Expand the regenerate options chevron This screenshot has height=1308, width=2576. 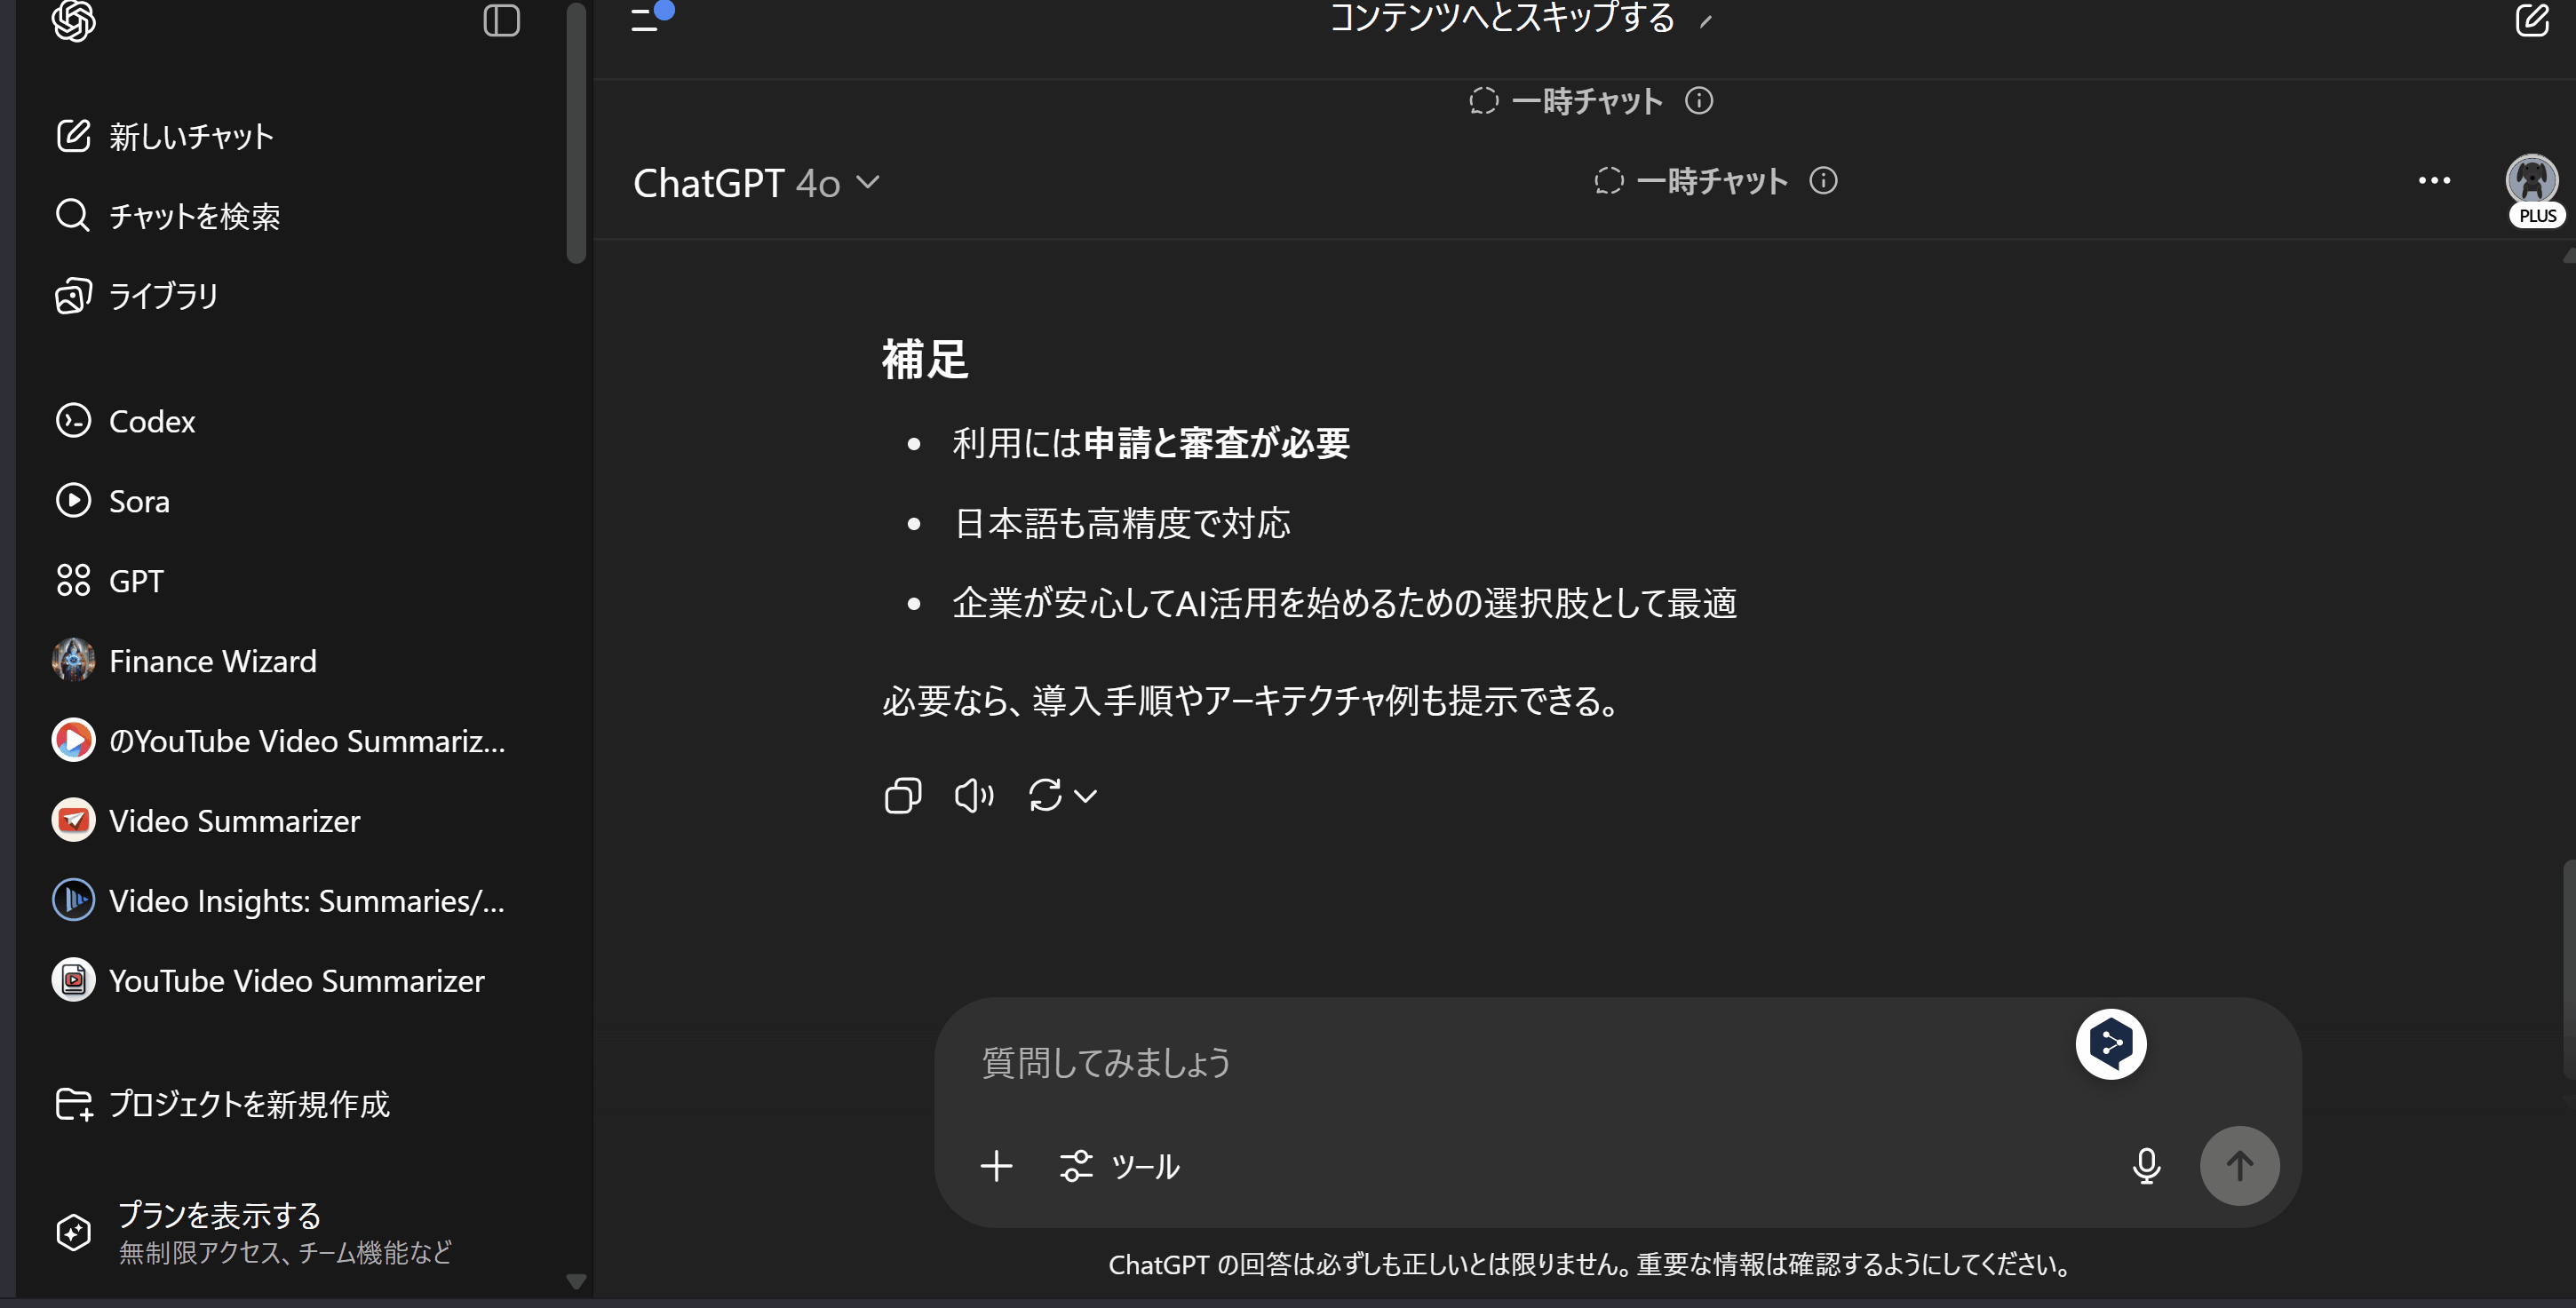[1086, 796]
